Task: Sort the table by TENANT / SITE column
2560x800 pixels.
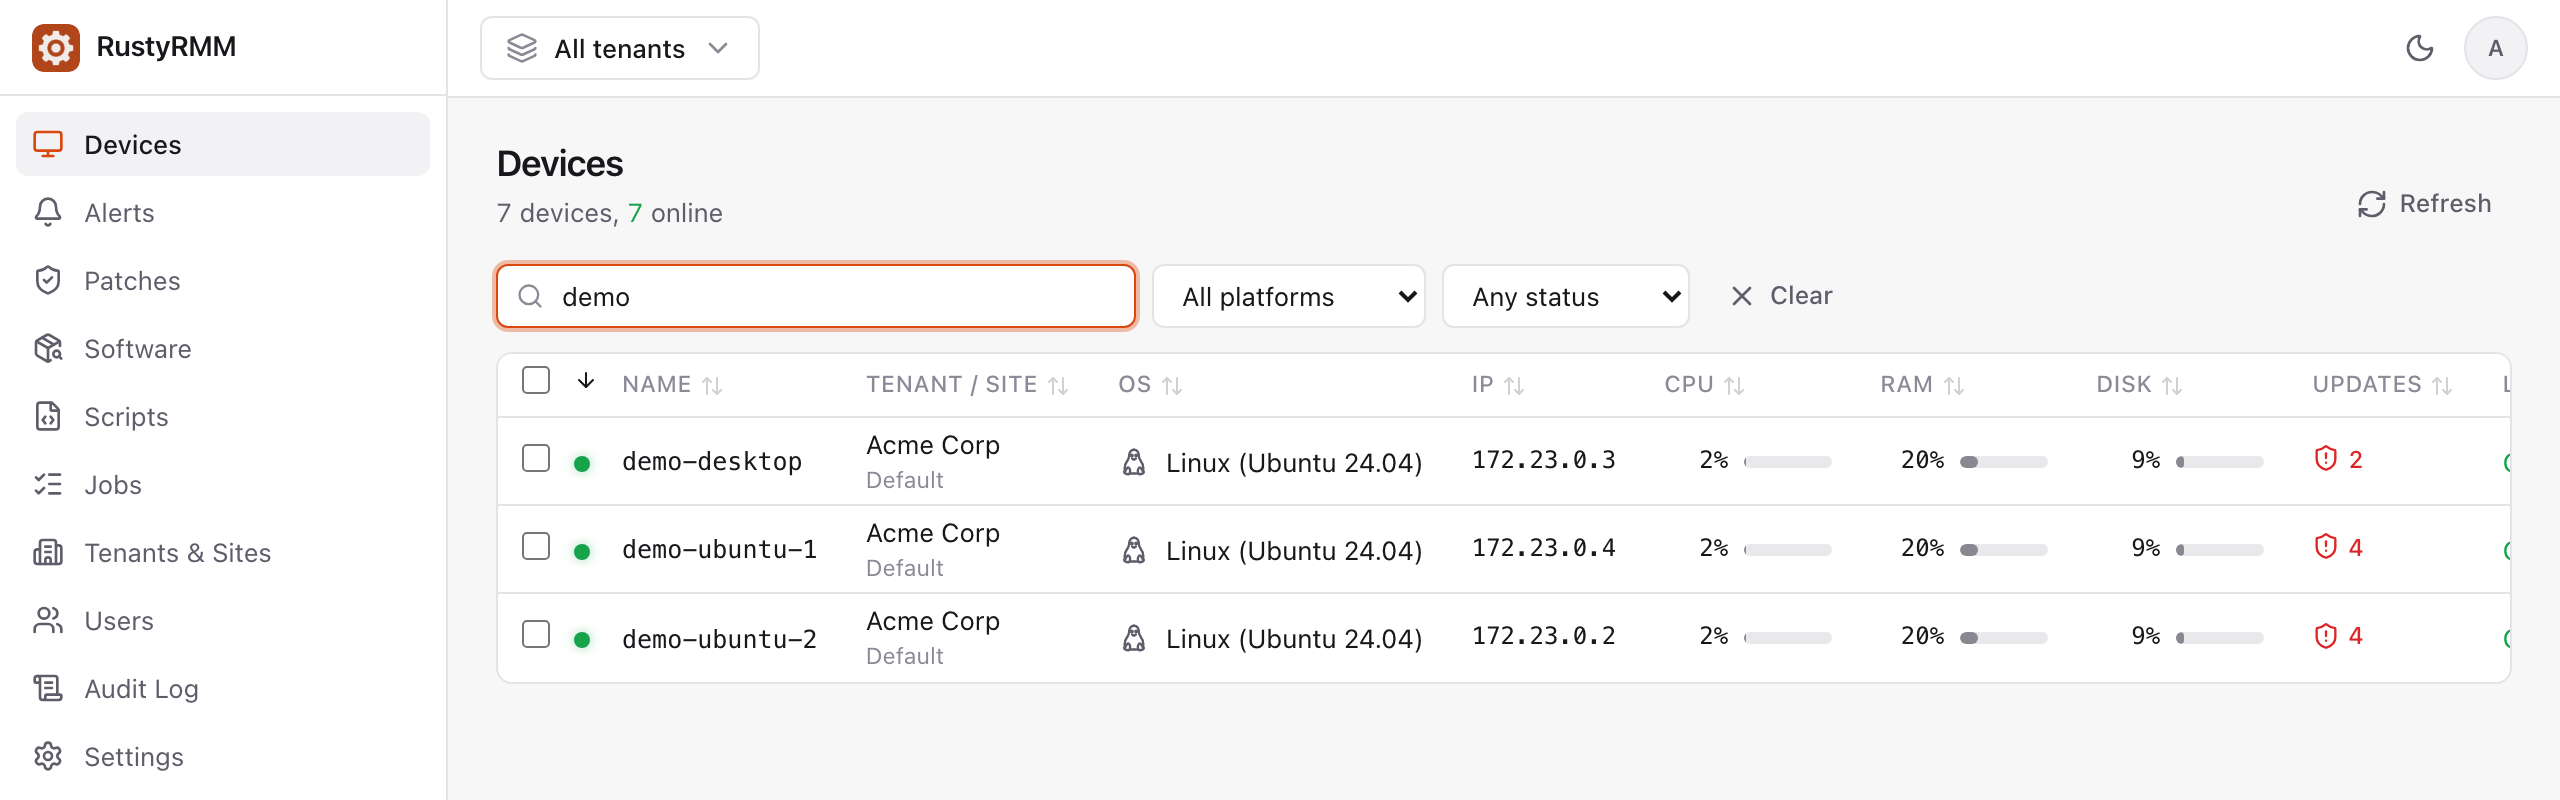Action: pos(967,385)
